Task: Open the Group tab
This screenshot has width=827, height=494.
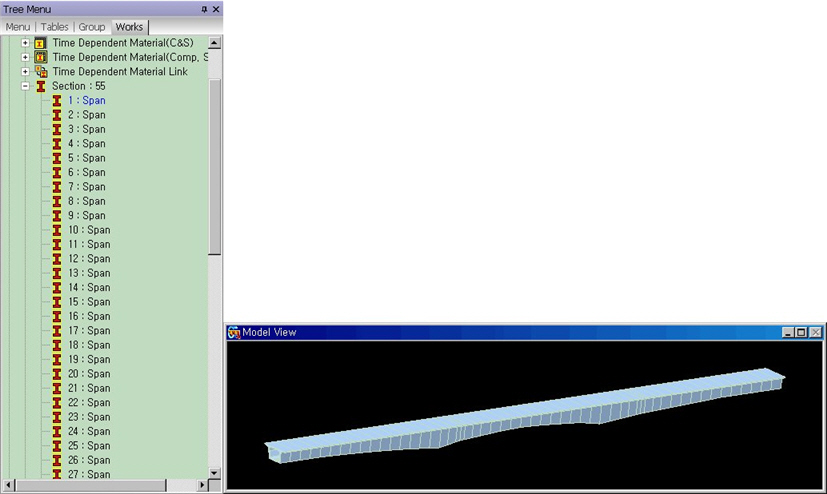Action: pos(91,27)
